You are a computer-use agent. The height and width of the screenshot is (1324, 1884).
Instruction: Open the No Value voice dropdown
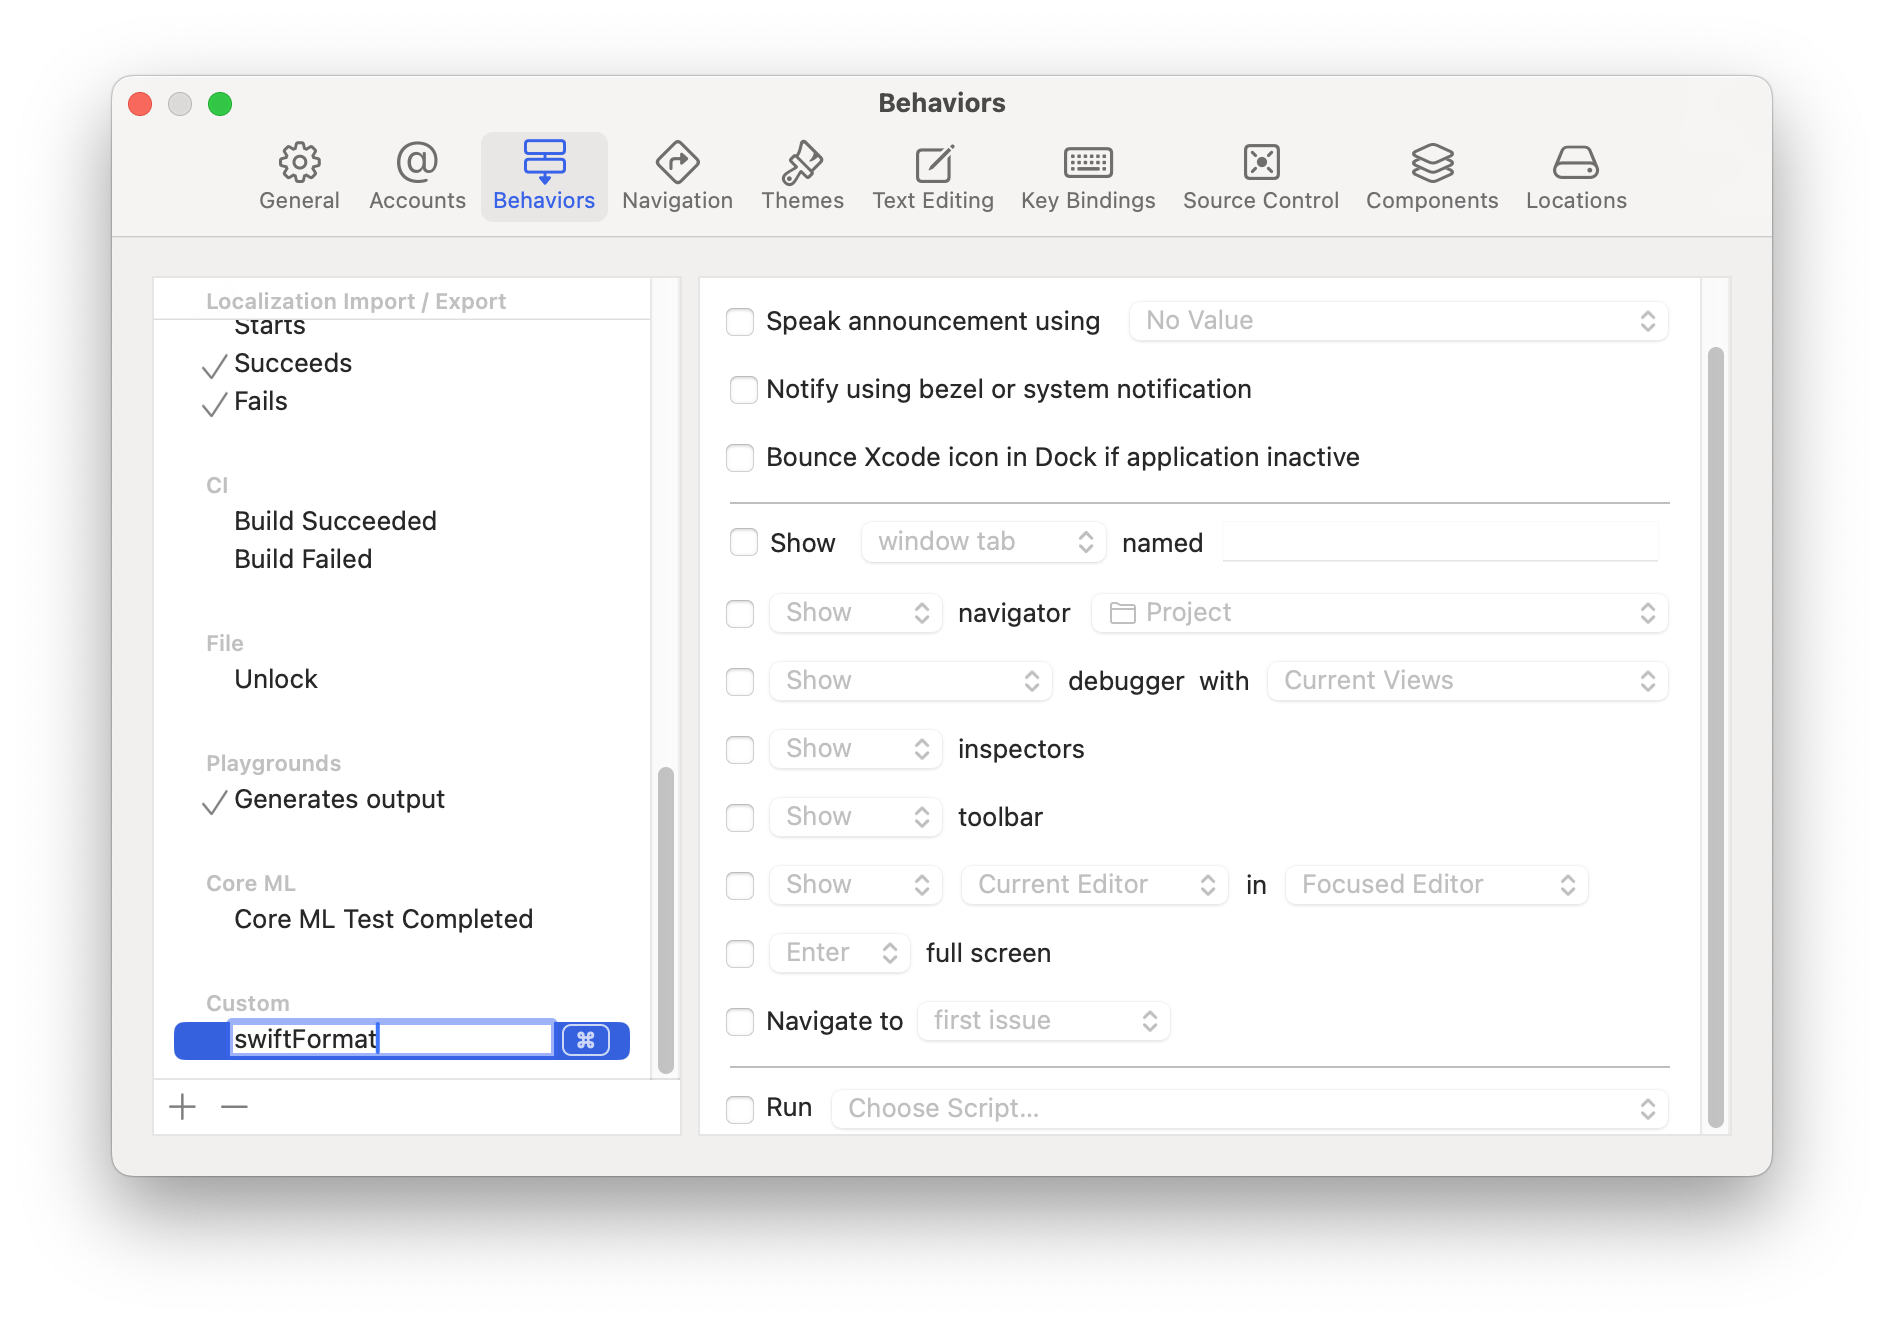1398,321
